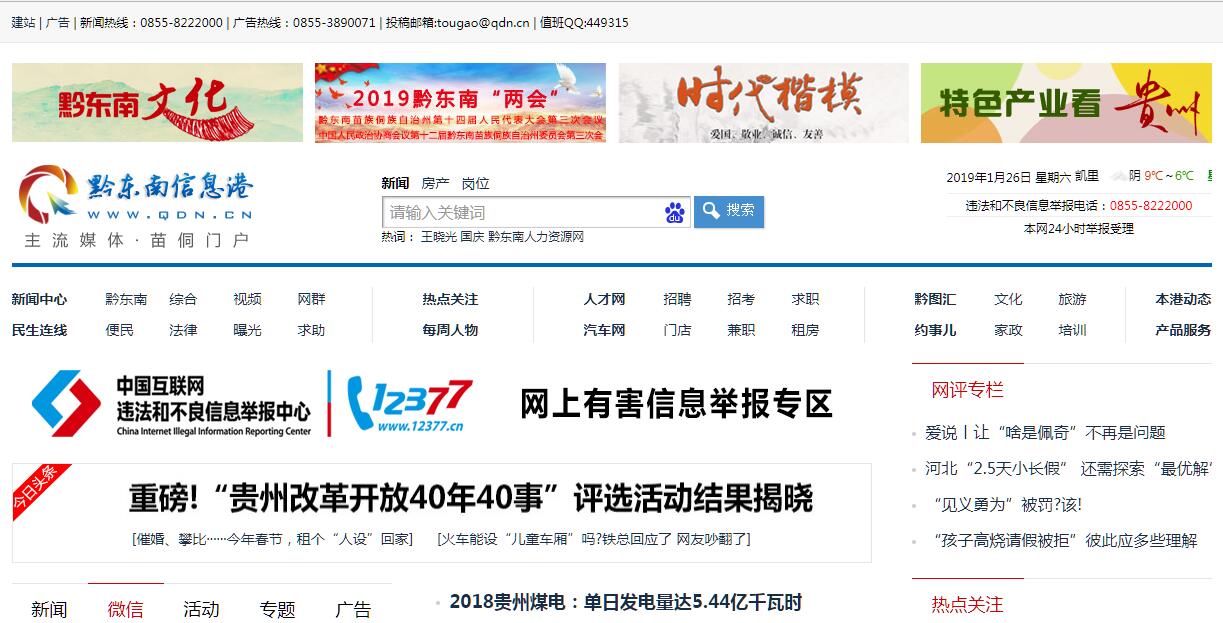The height and width of the screenshot is (623, 1223).
Task: Open the 2019黔东南两会 banner
Action: pos(460,102)
